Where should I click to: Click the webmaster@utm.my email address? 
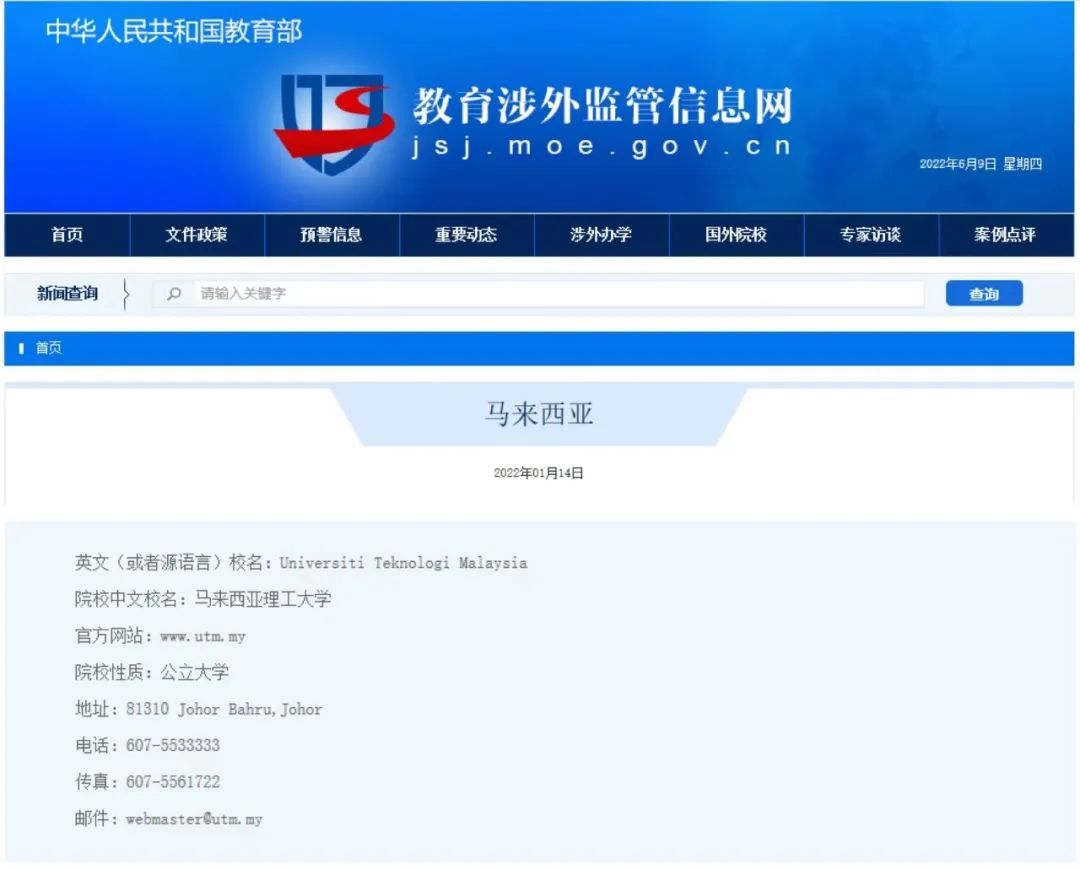click(194, 819)
